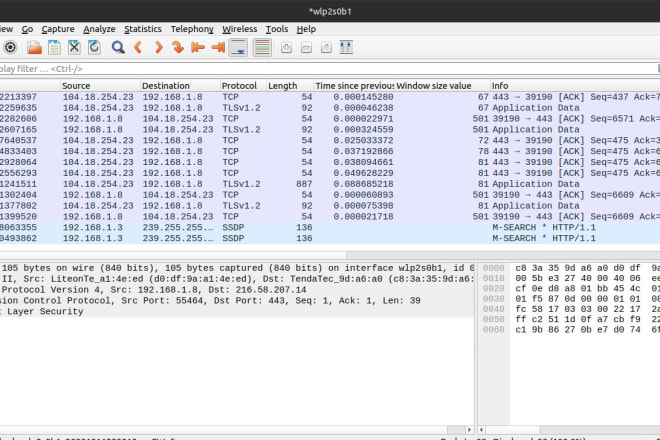Viewport: 660px width, 440px height.
Task: Select SSDP packet row ending 0493862
Action: tap(330, 239)
